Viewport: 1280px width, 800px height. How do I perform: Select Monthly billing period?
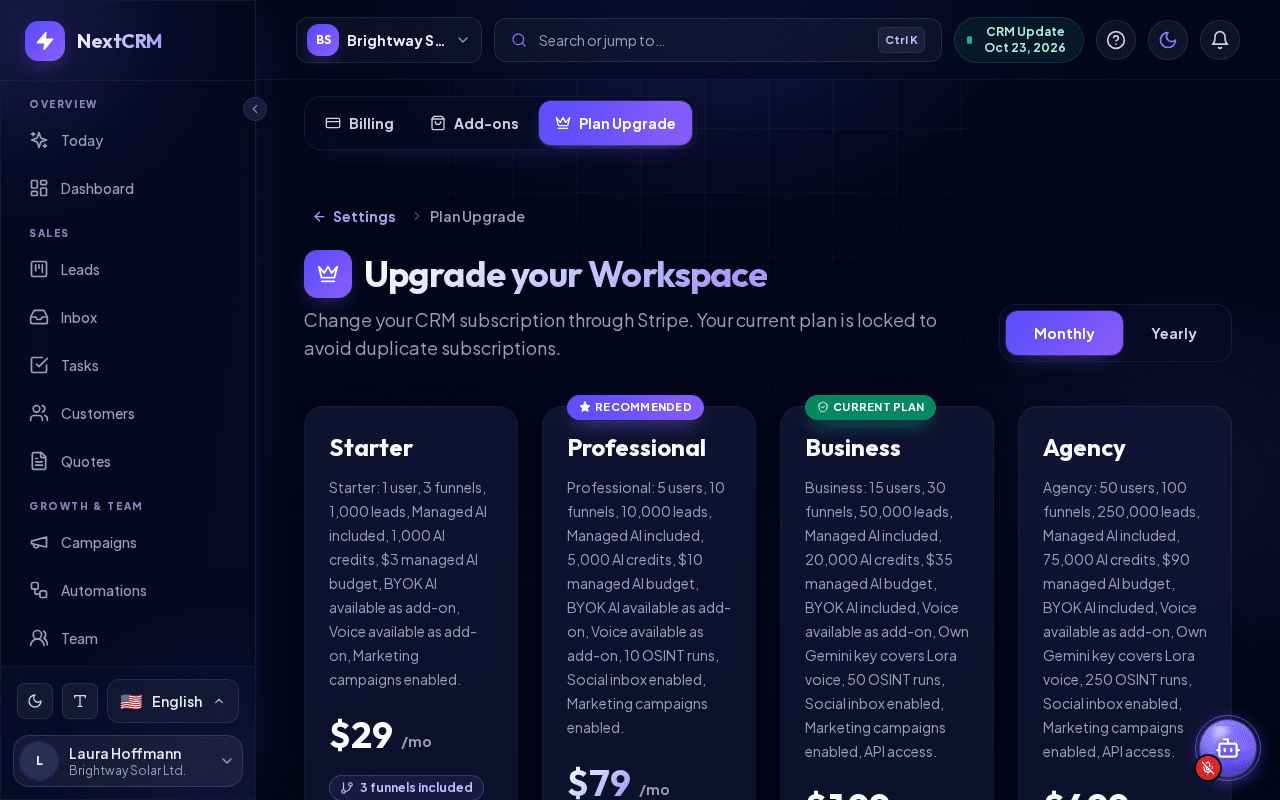tap(1064, 333)
